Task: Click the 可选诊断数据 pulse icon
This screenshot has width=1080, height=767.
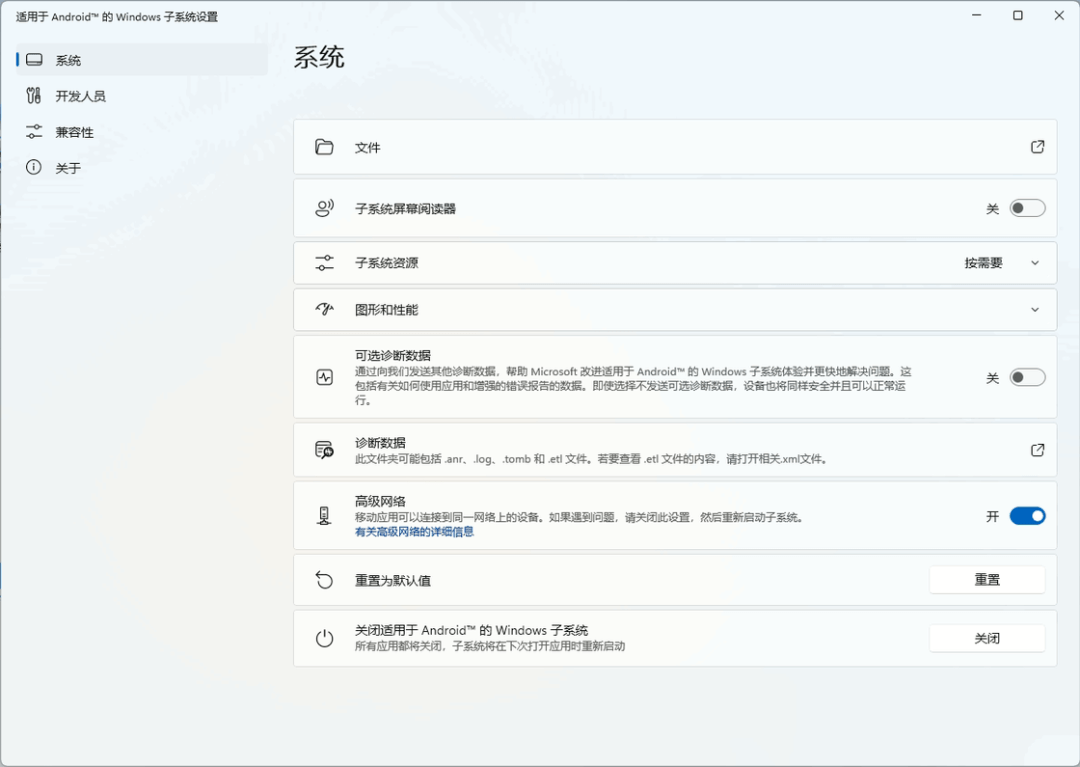Action: point(324,377)
